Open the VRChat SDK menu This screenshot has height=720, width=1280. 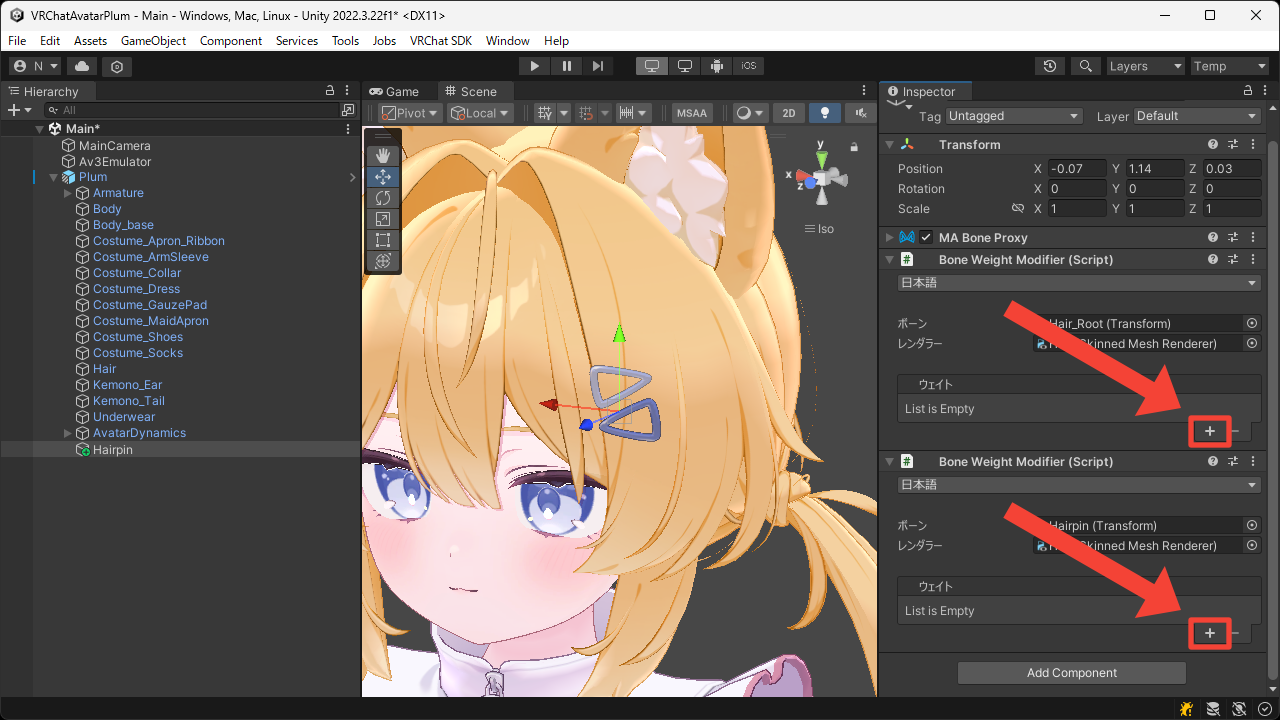point(441,41)
